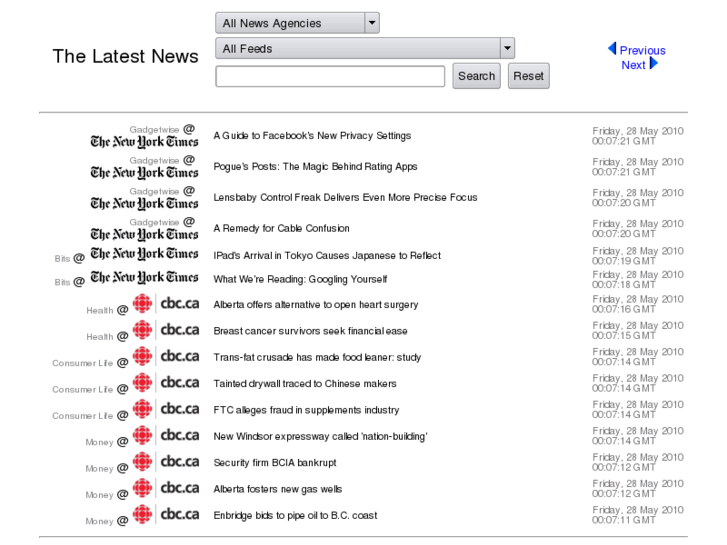Viewport: 727px width, 545px height.
Task: Click CBC logo beside New Windsor expressway article
Action: click(x=166, y=436)
